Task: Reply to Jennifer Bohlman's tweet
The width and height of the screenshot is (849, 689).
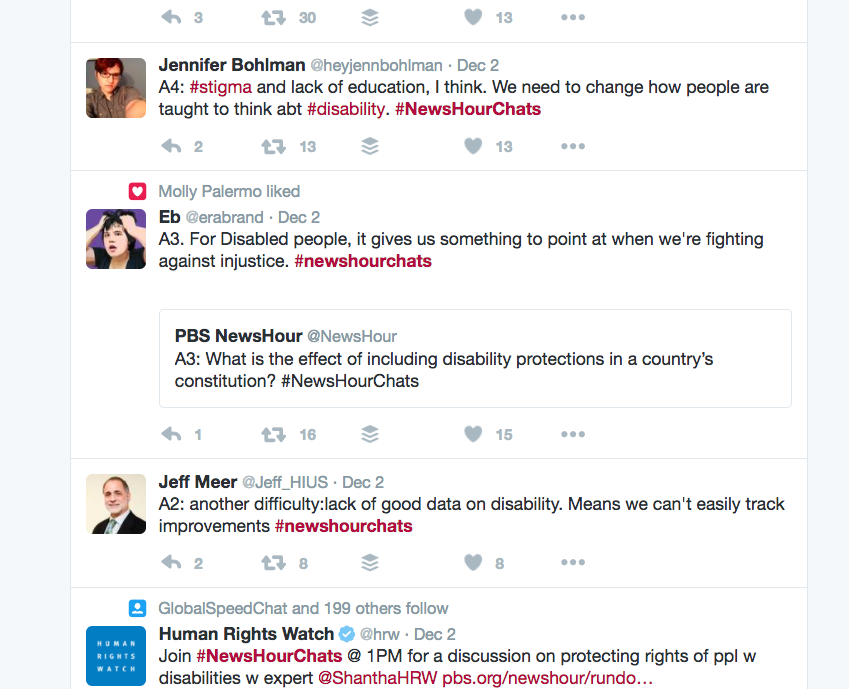Action: (x=171, y=146)
